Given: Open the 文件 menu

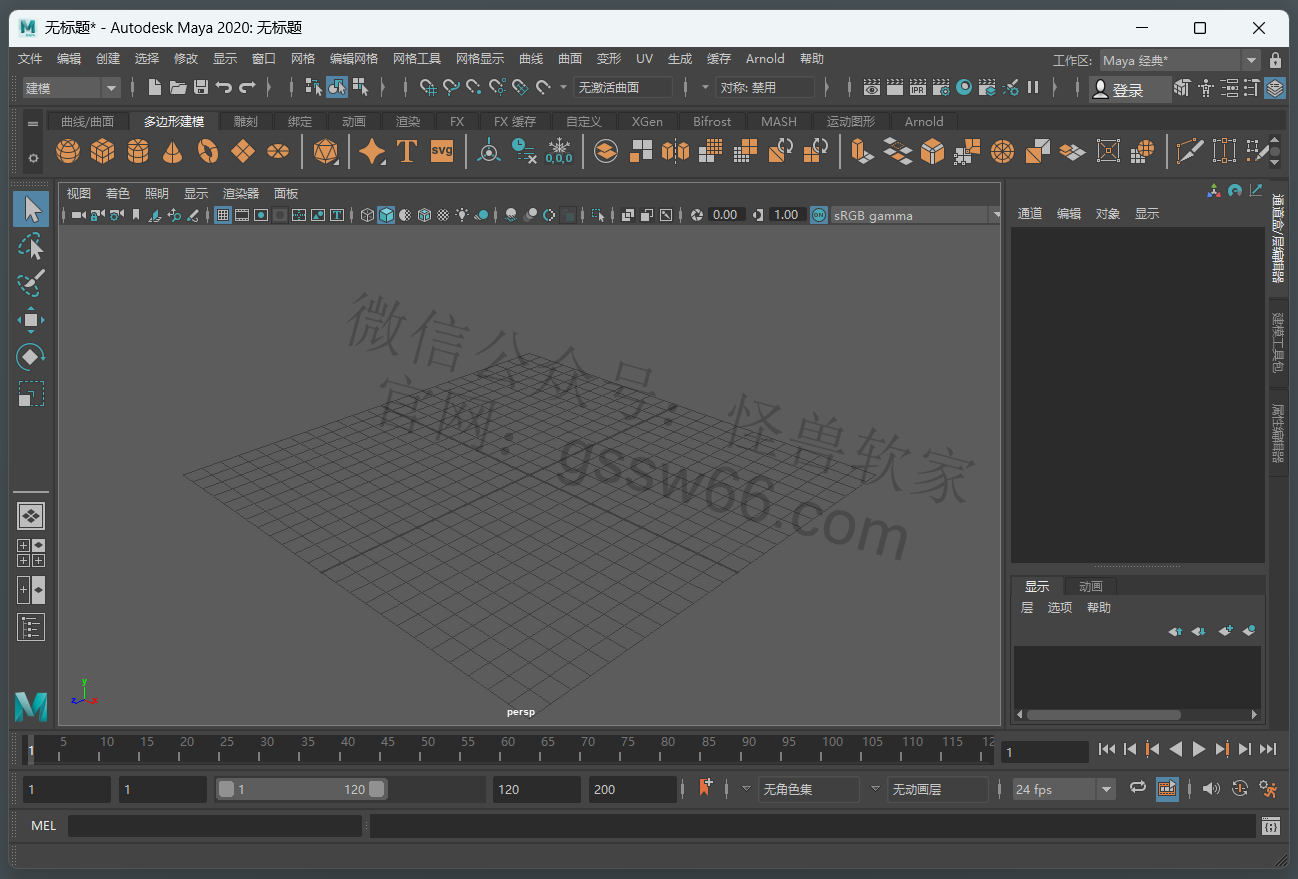Looking at the screenshot, I should click(30, 59).
